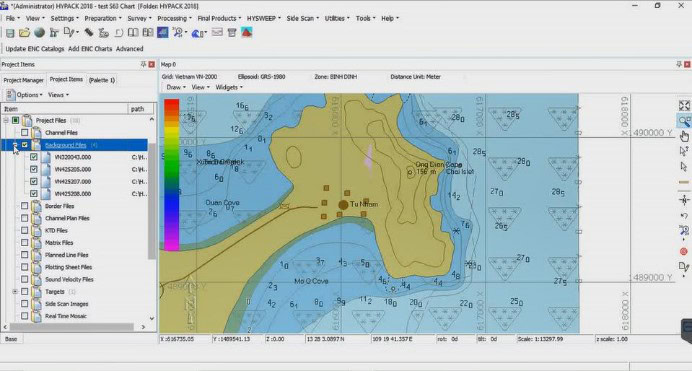
Task: Select the zoom window magnifier tool
Action: [x=684, y=120]
